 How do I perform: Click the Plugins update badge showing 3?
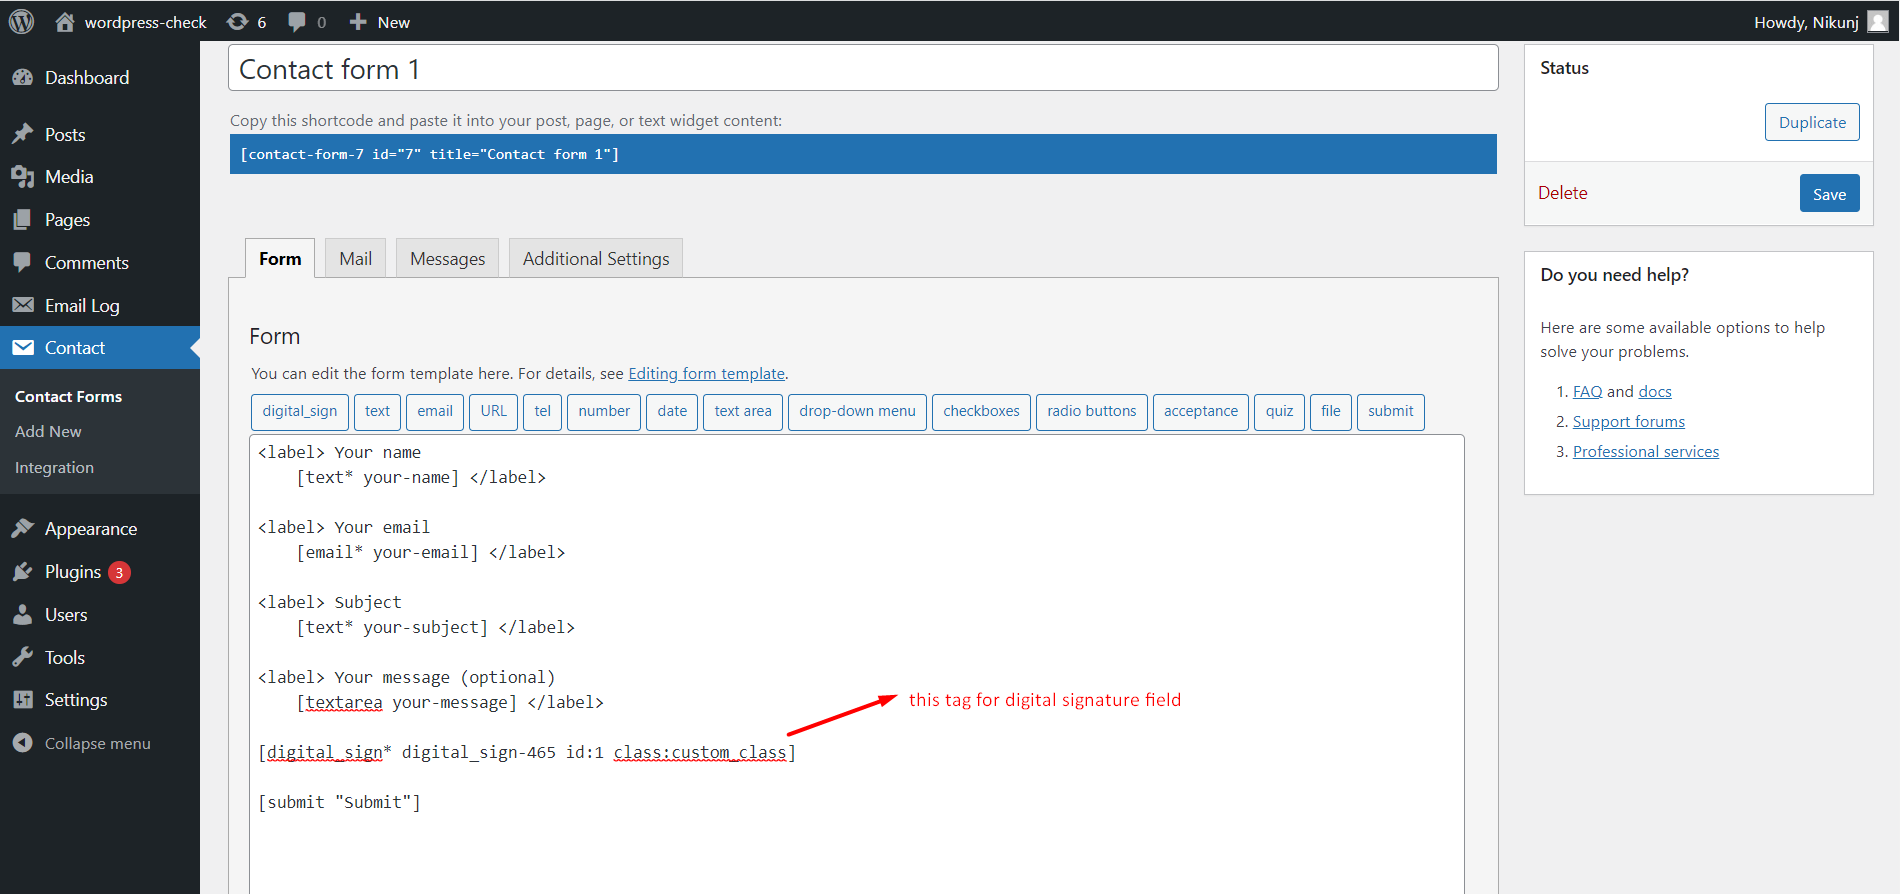119,572
